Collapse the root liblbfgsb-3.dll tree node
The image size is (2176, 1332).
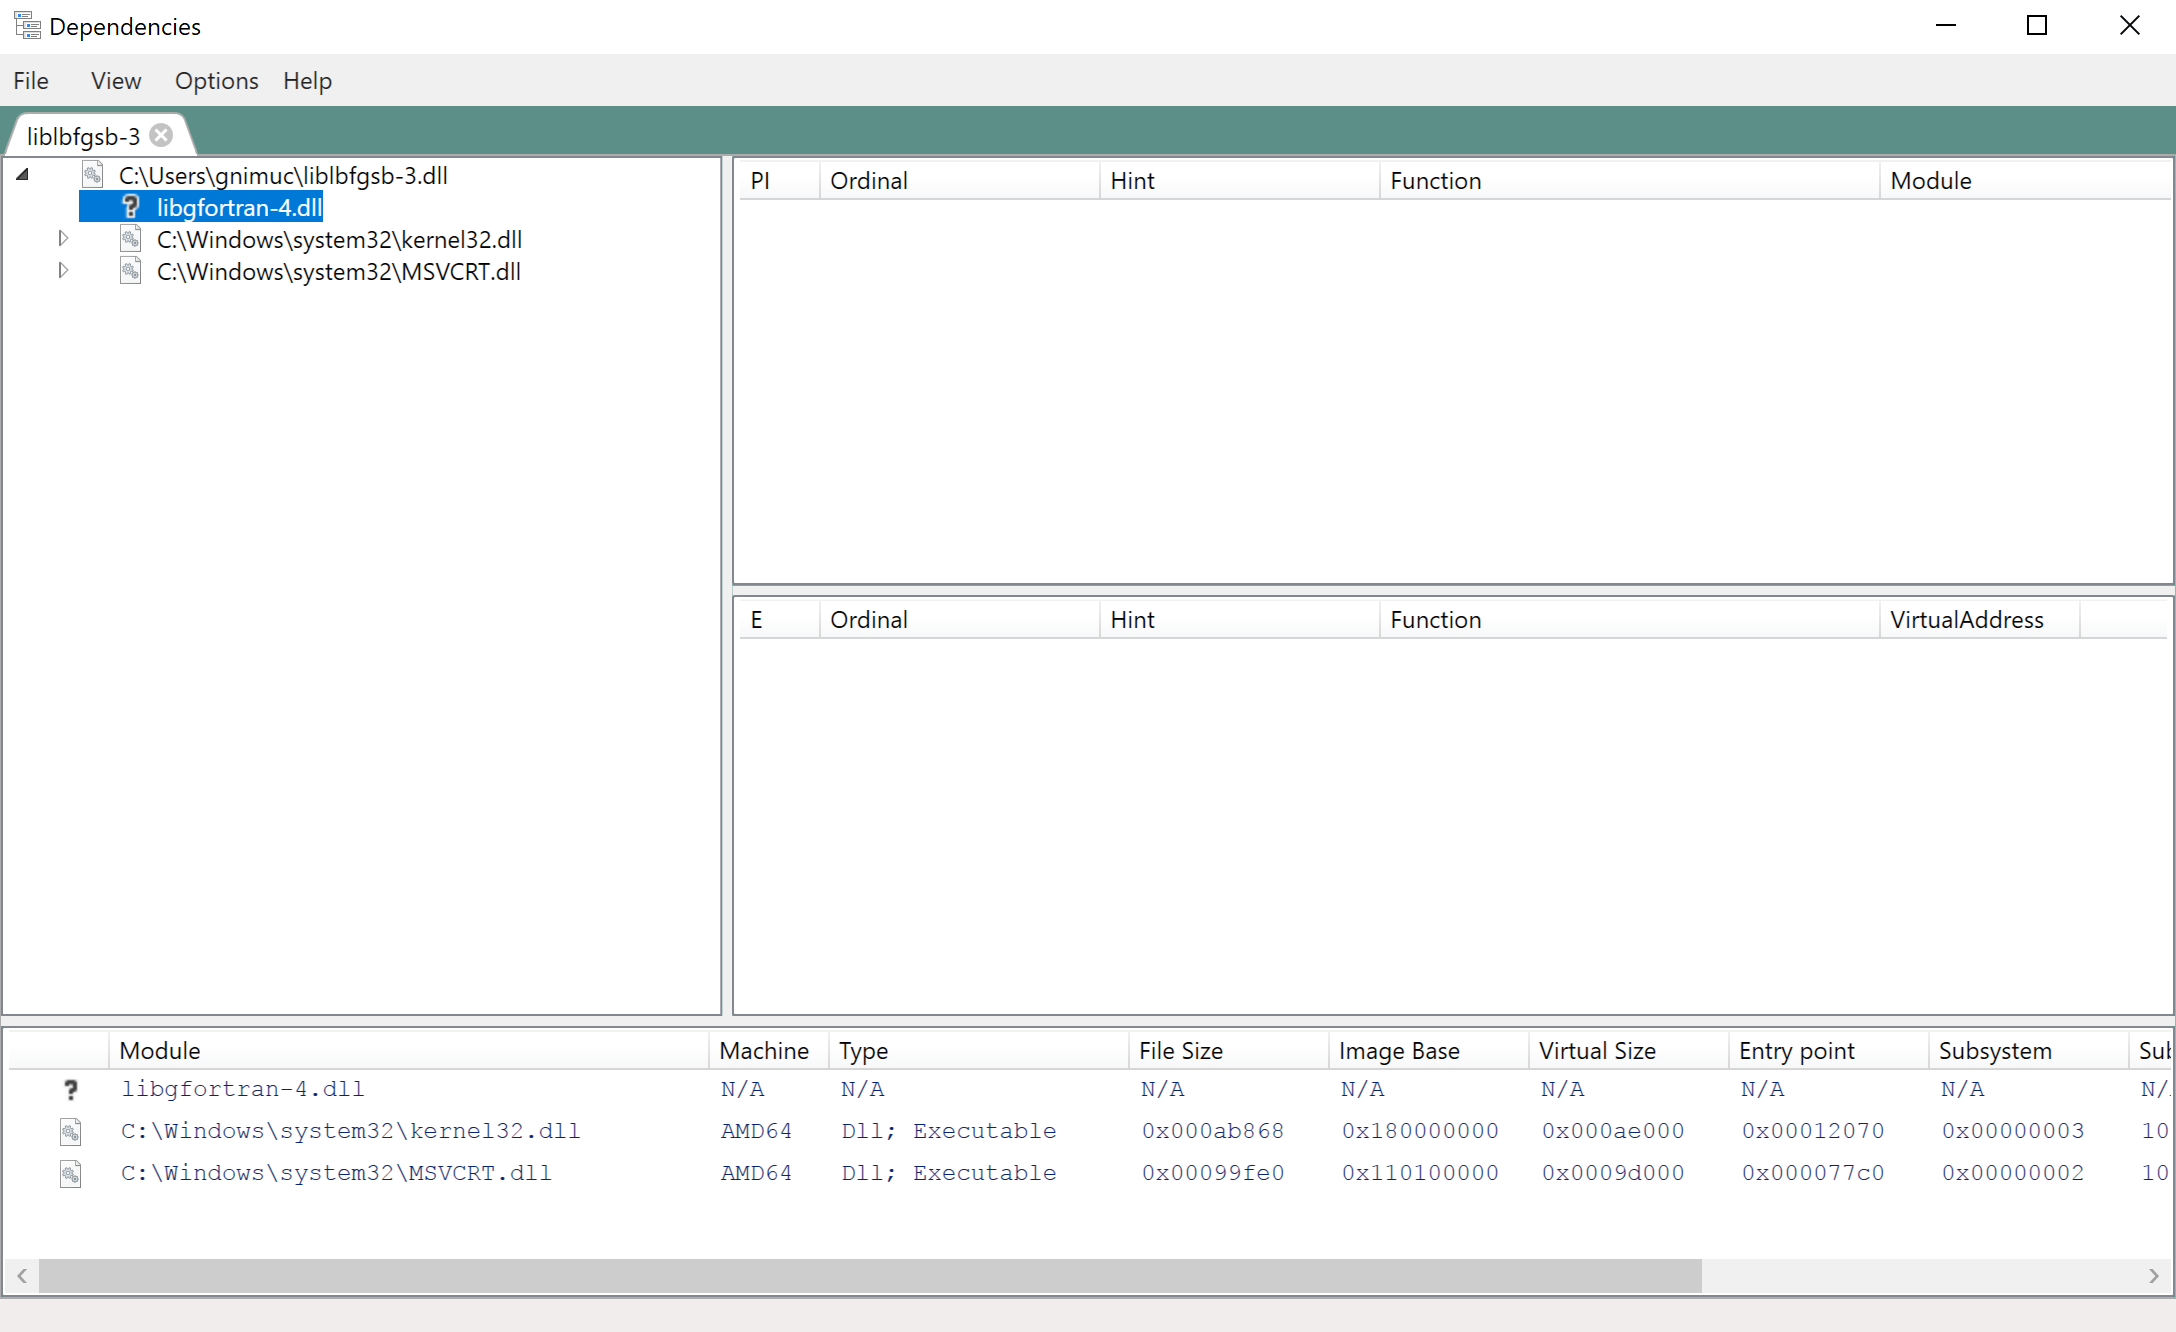point(22,174)
